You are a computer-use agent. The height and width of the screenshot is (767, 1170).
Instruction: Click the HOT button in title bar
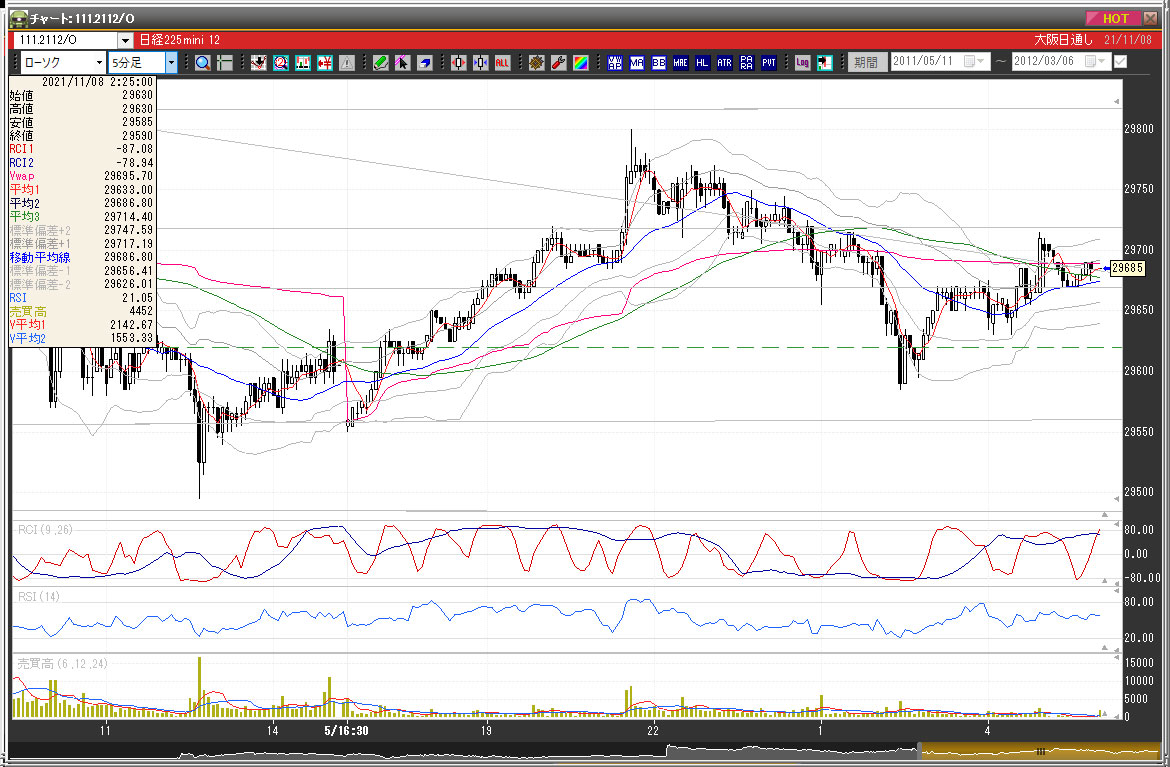[x=1114, y=18]
